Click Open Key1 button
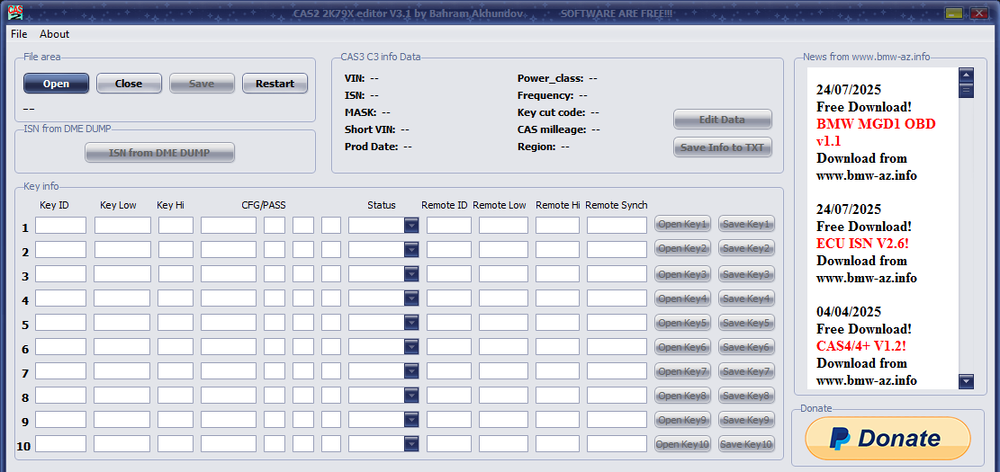Screen dimensions: 1000x472 pos(682,224)
